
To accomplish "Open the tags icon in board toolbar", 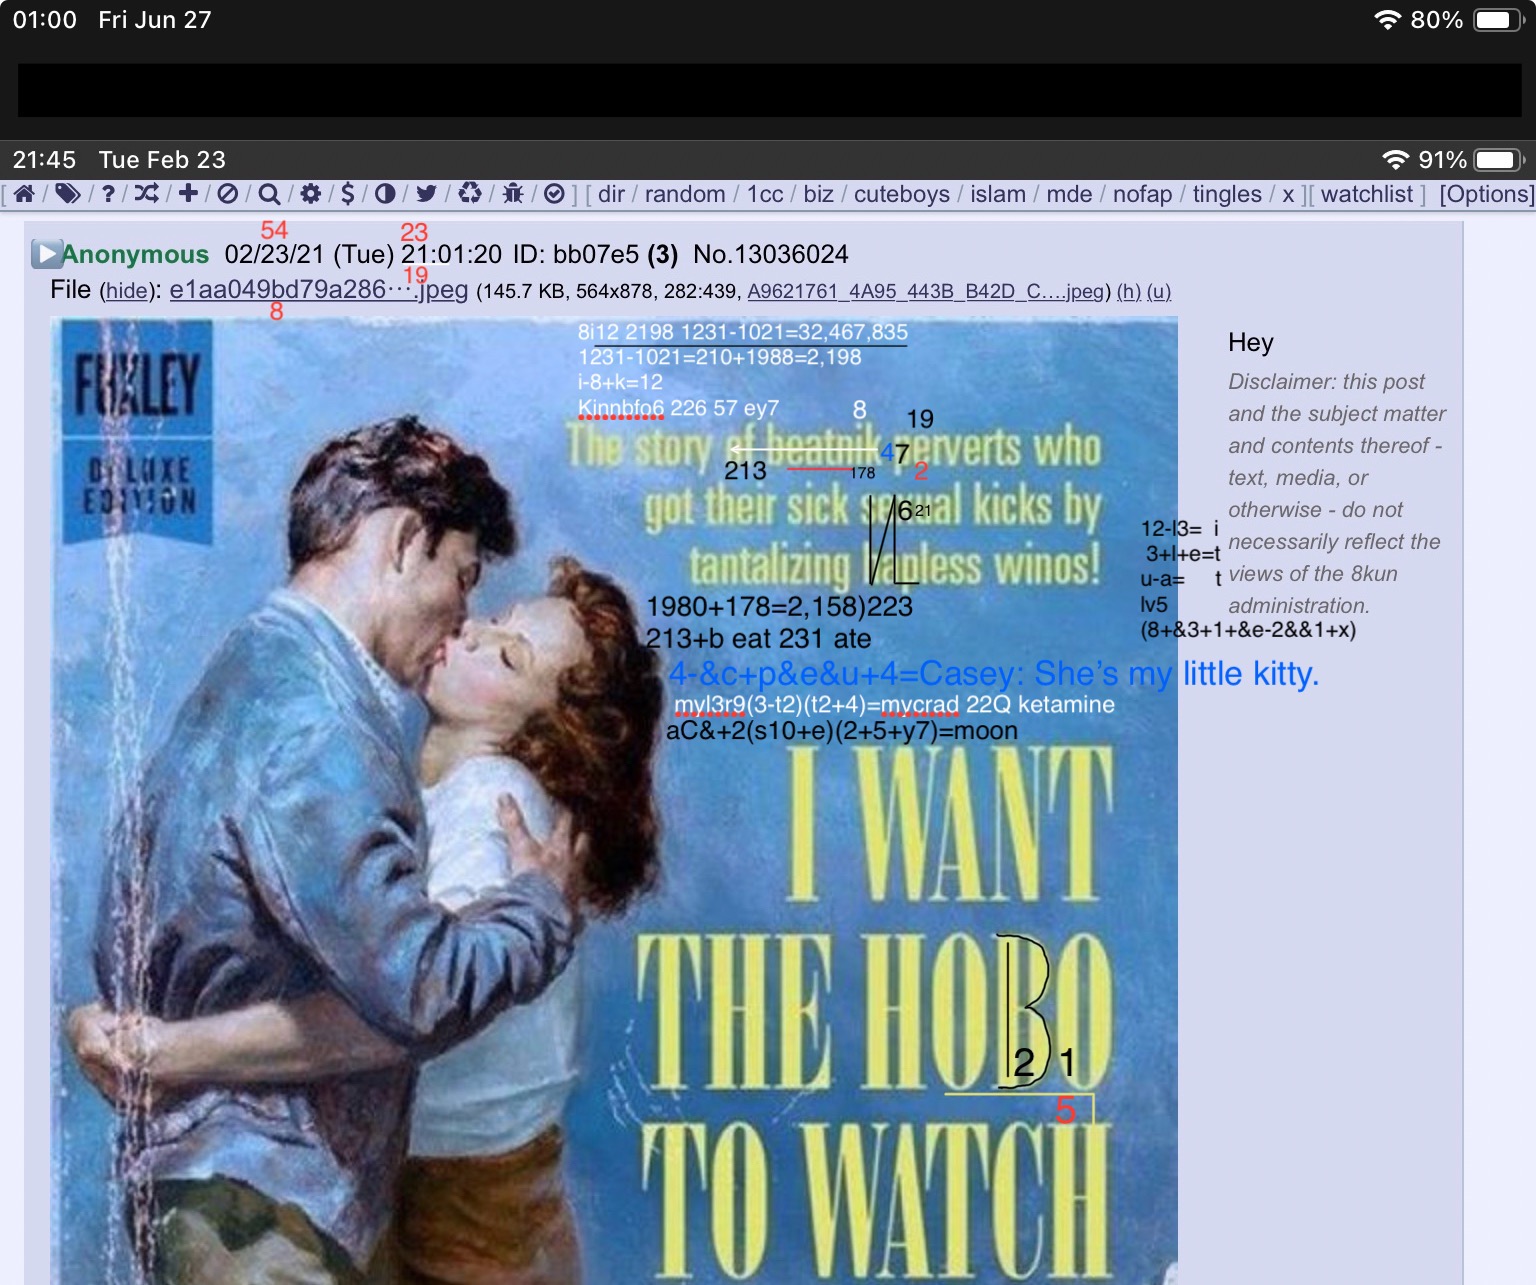I will click(67, 194).
